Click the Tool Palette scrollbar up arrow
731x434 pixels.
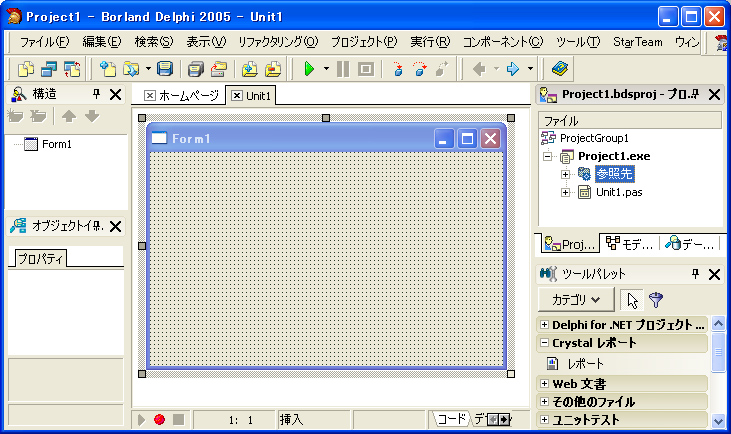718,323
